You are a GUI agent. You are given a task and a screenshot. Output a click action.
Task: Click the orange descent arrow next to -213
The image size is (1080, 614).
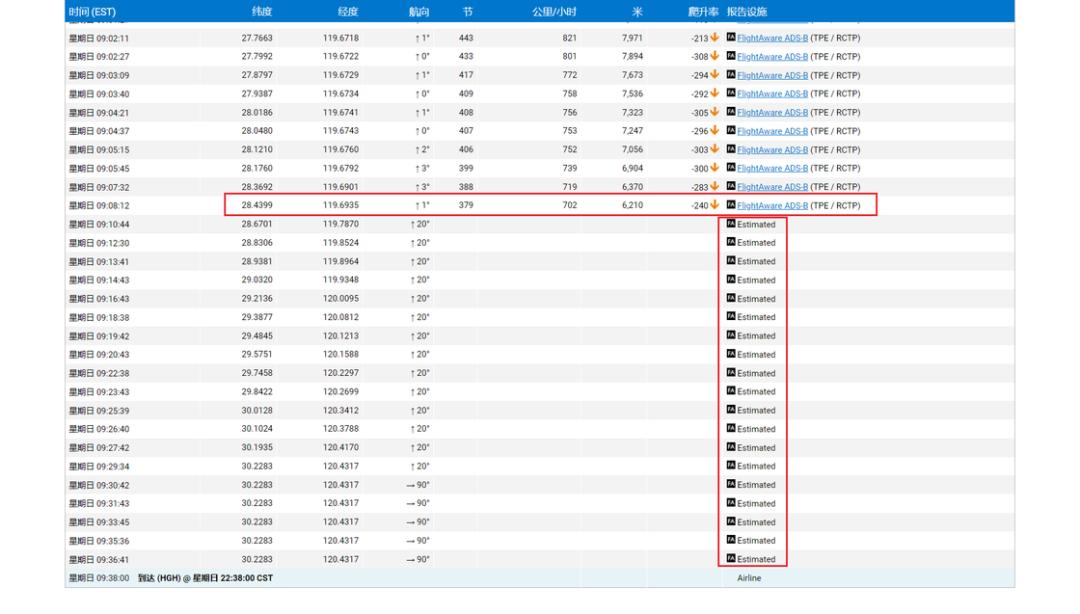pos(714,37)
